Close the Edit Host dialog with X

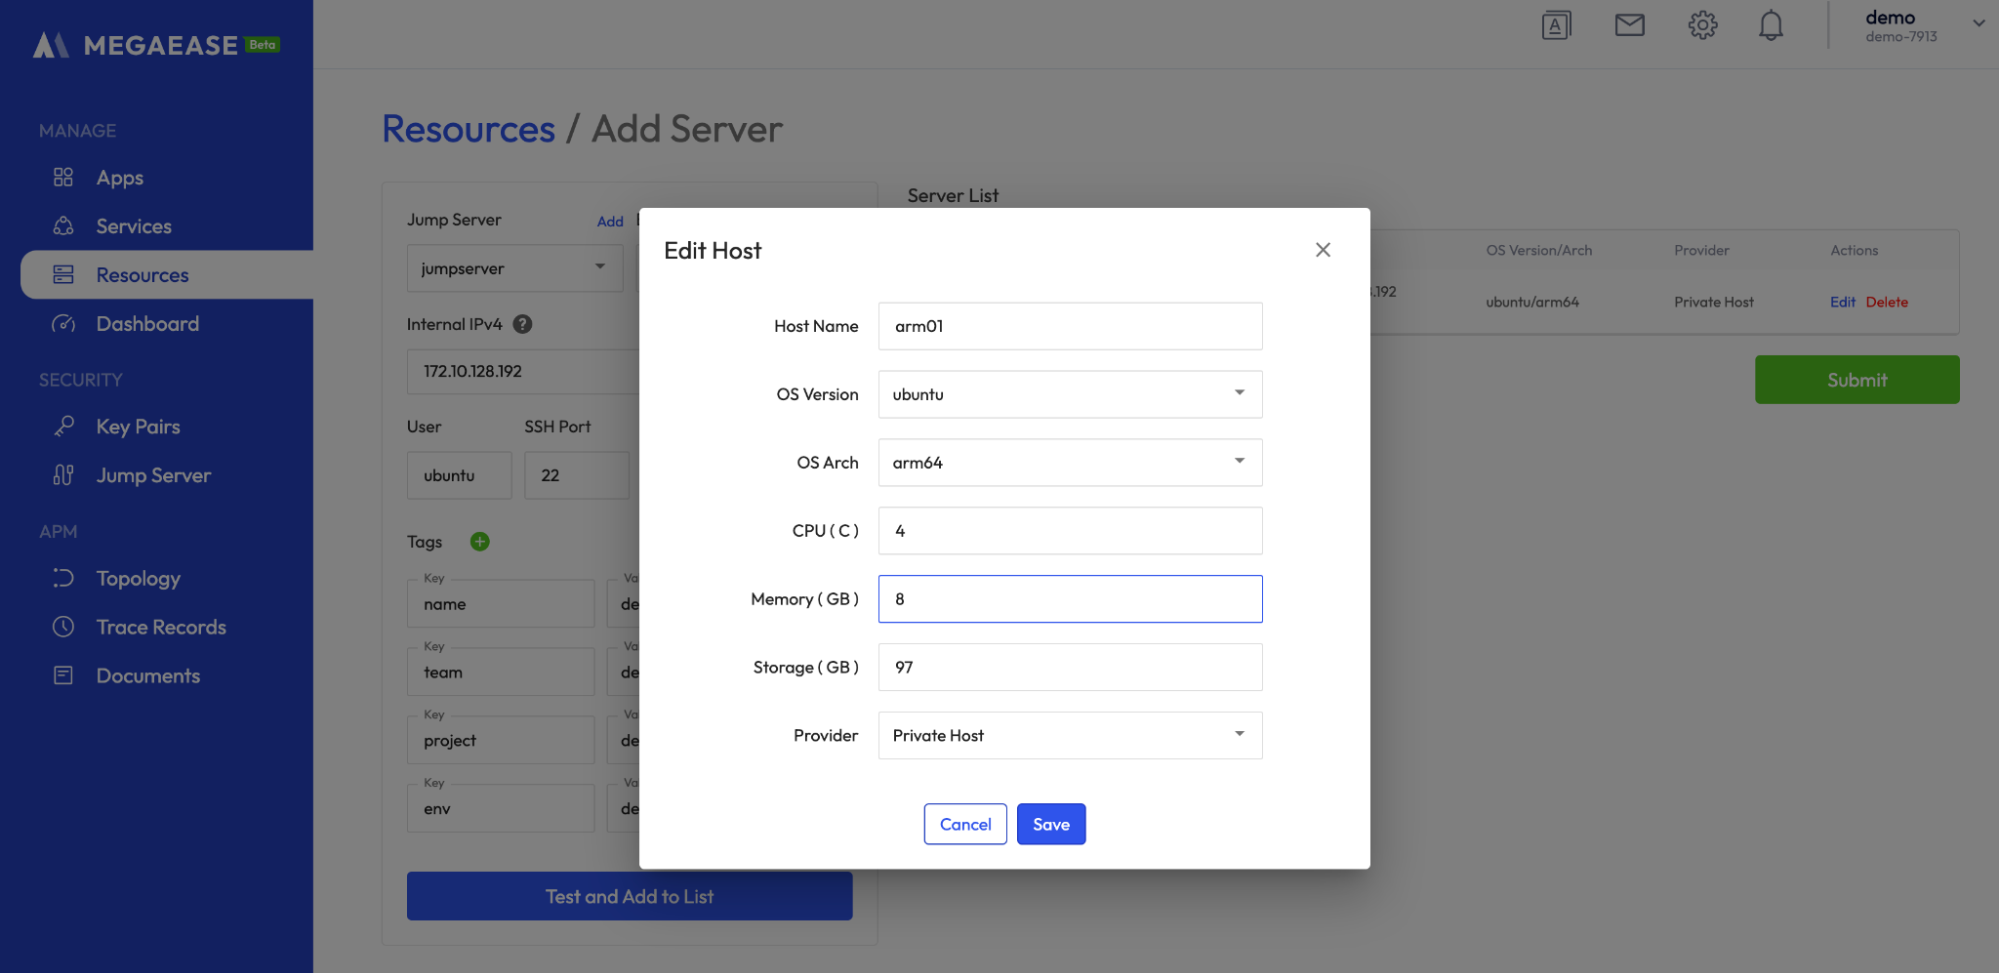[x=1322, y=250]
